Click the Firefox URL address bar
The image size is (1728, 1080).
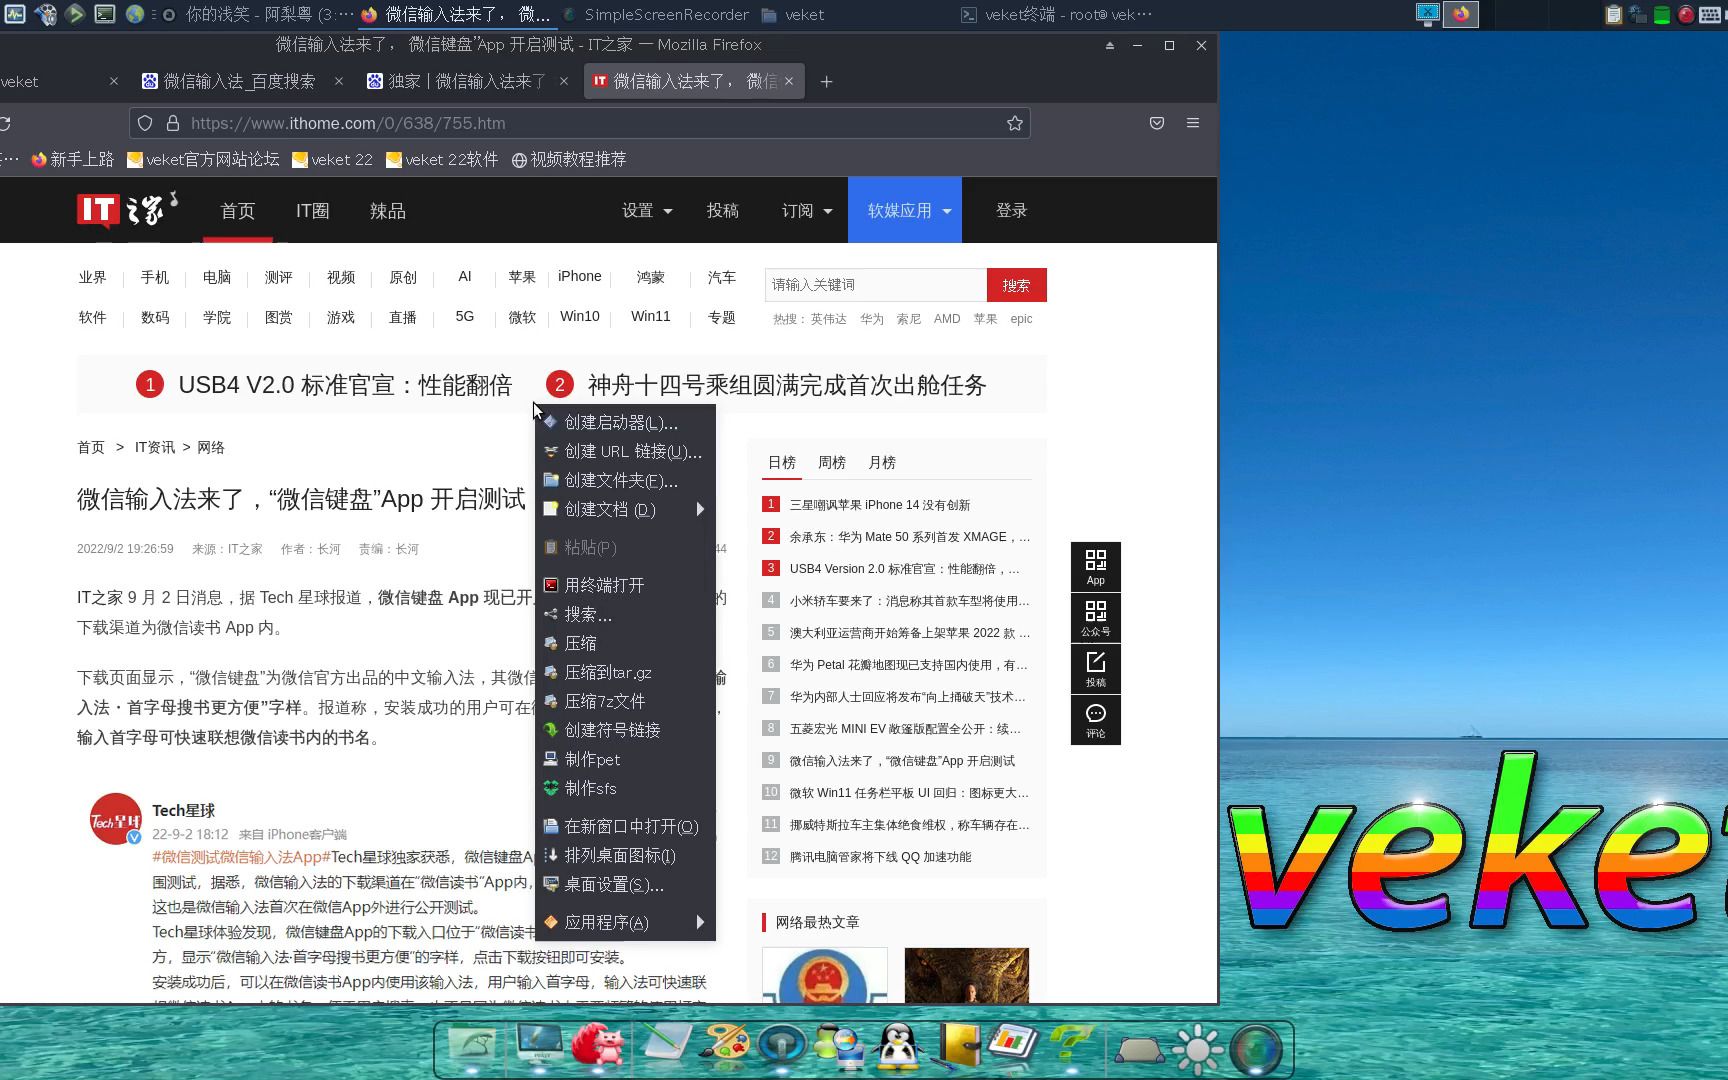pos(580,123)
